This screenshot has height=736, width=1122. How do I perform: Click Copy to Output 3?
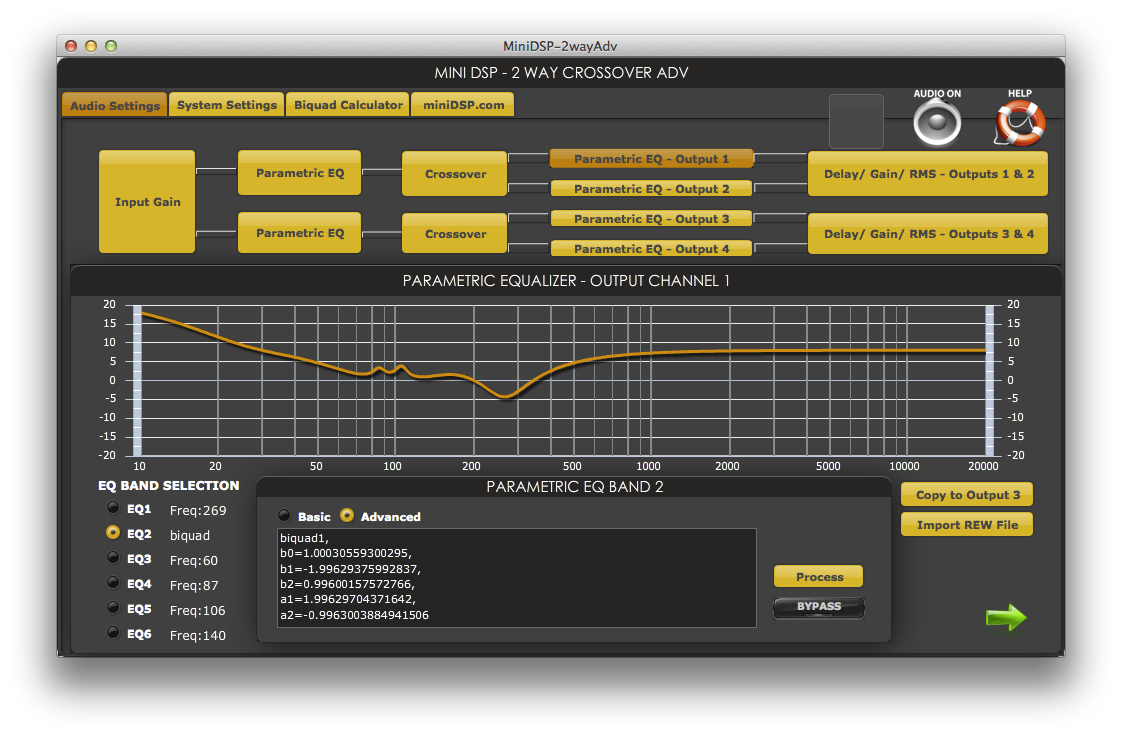click(967, 495)
